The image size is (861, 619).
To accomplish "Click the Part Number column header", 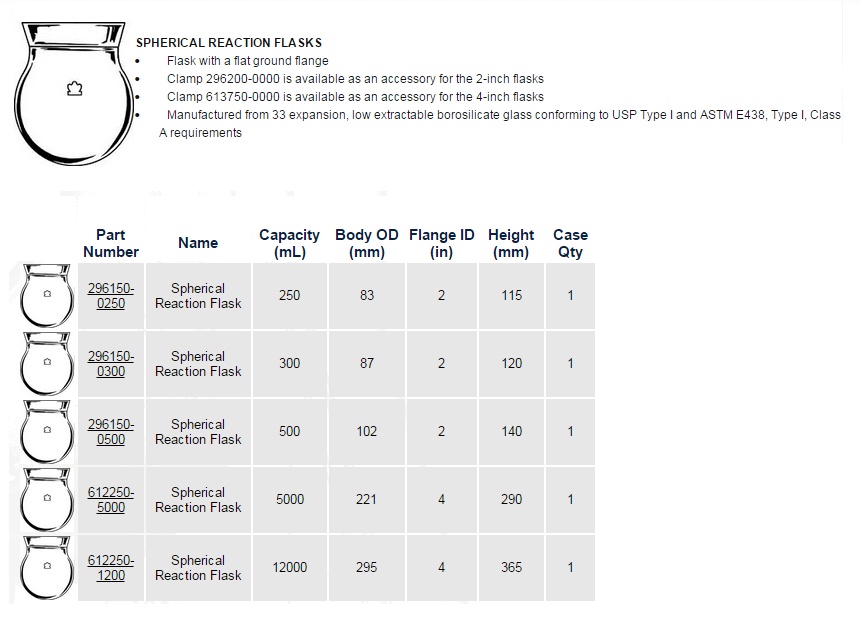I will coord(111,243).
